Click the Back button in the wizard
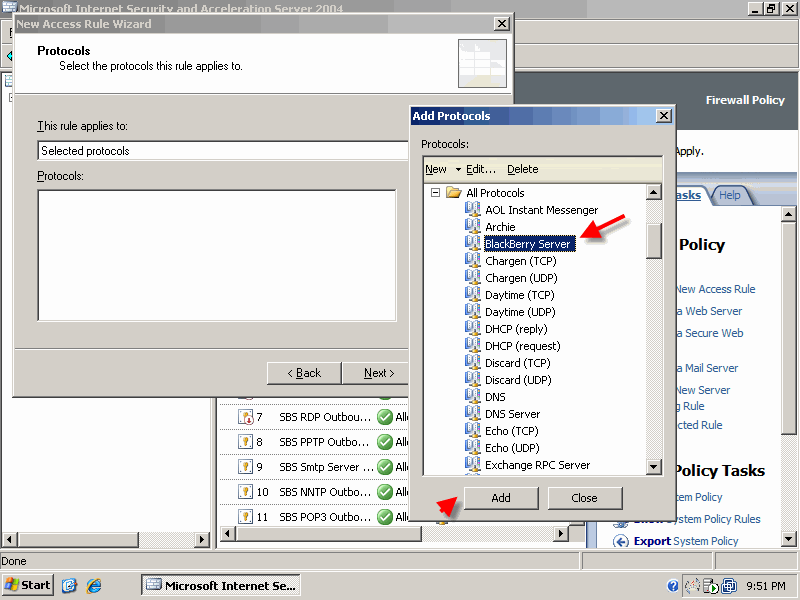The image size is (800, 600). click(304, 373)
